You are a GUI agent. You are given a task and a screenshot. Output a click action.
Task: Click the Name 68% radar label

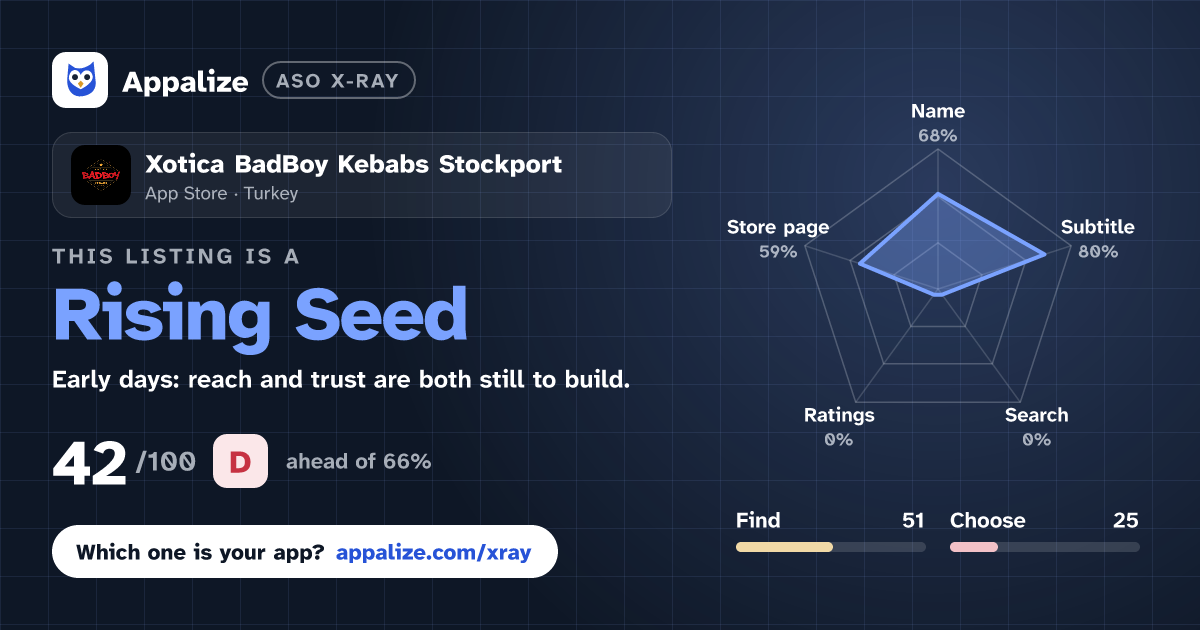tap(938, 123)
